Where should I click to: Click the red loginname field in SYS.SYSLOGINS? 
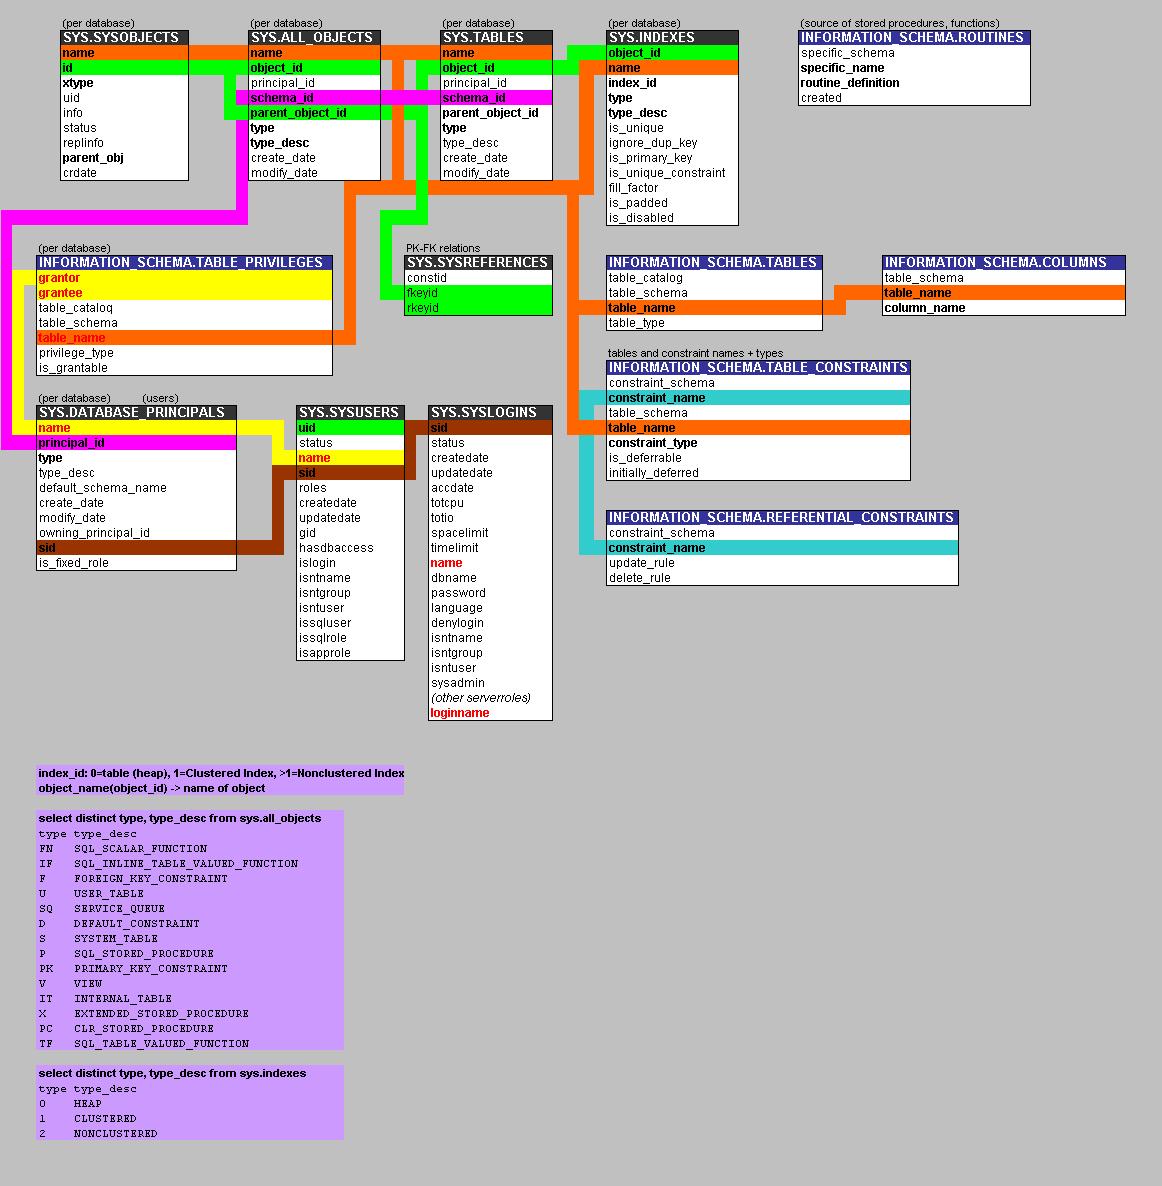tap(460, 713)
